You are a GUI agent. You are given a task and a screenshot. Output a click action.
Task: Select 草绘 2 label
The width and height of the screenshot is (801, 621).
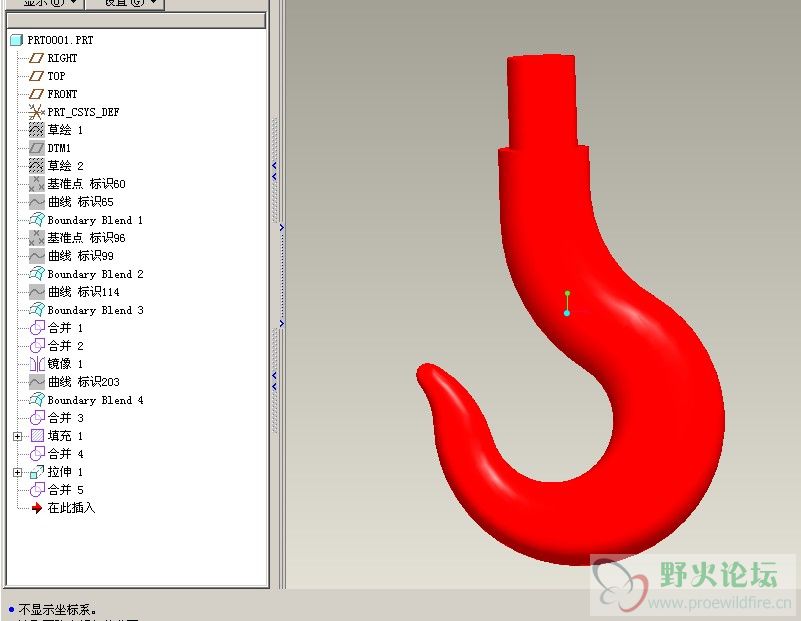[x=65, y=165]
